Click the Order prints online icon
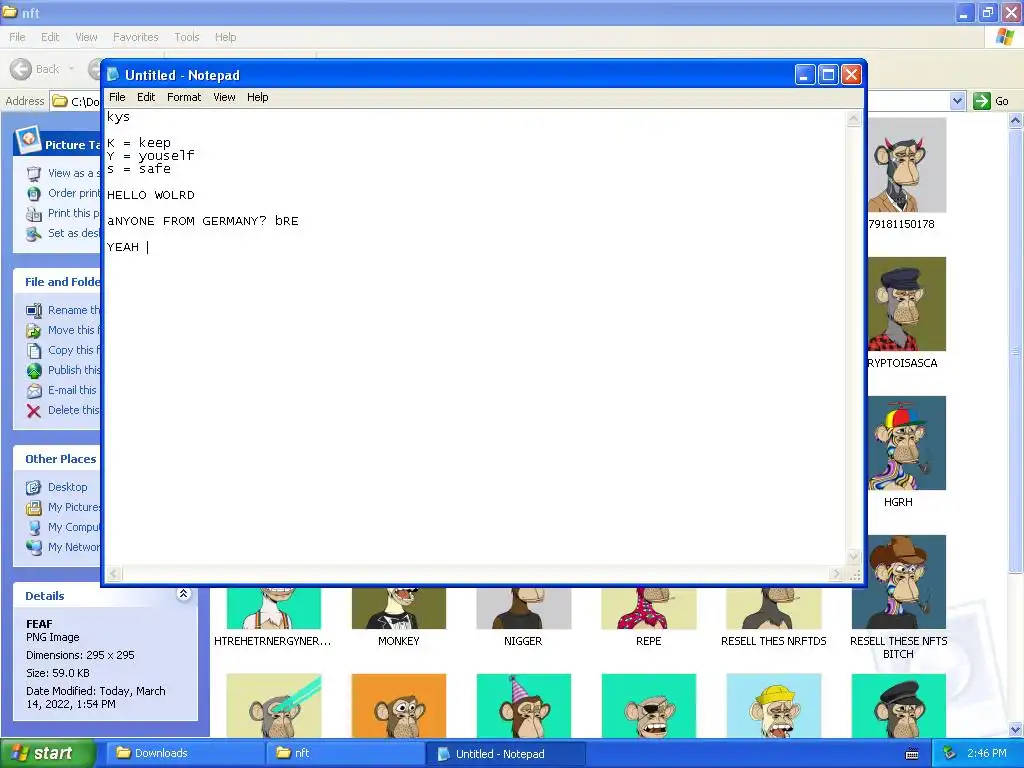This screenshot has width=1024, height=768. point(34,194)
